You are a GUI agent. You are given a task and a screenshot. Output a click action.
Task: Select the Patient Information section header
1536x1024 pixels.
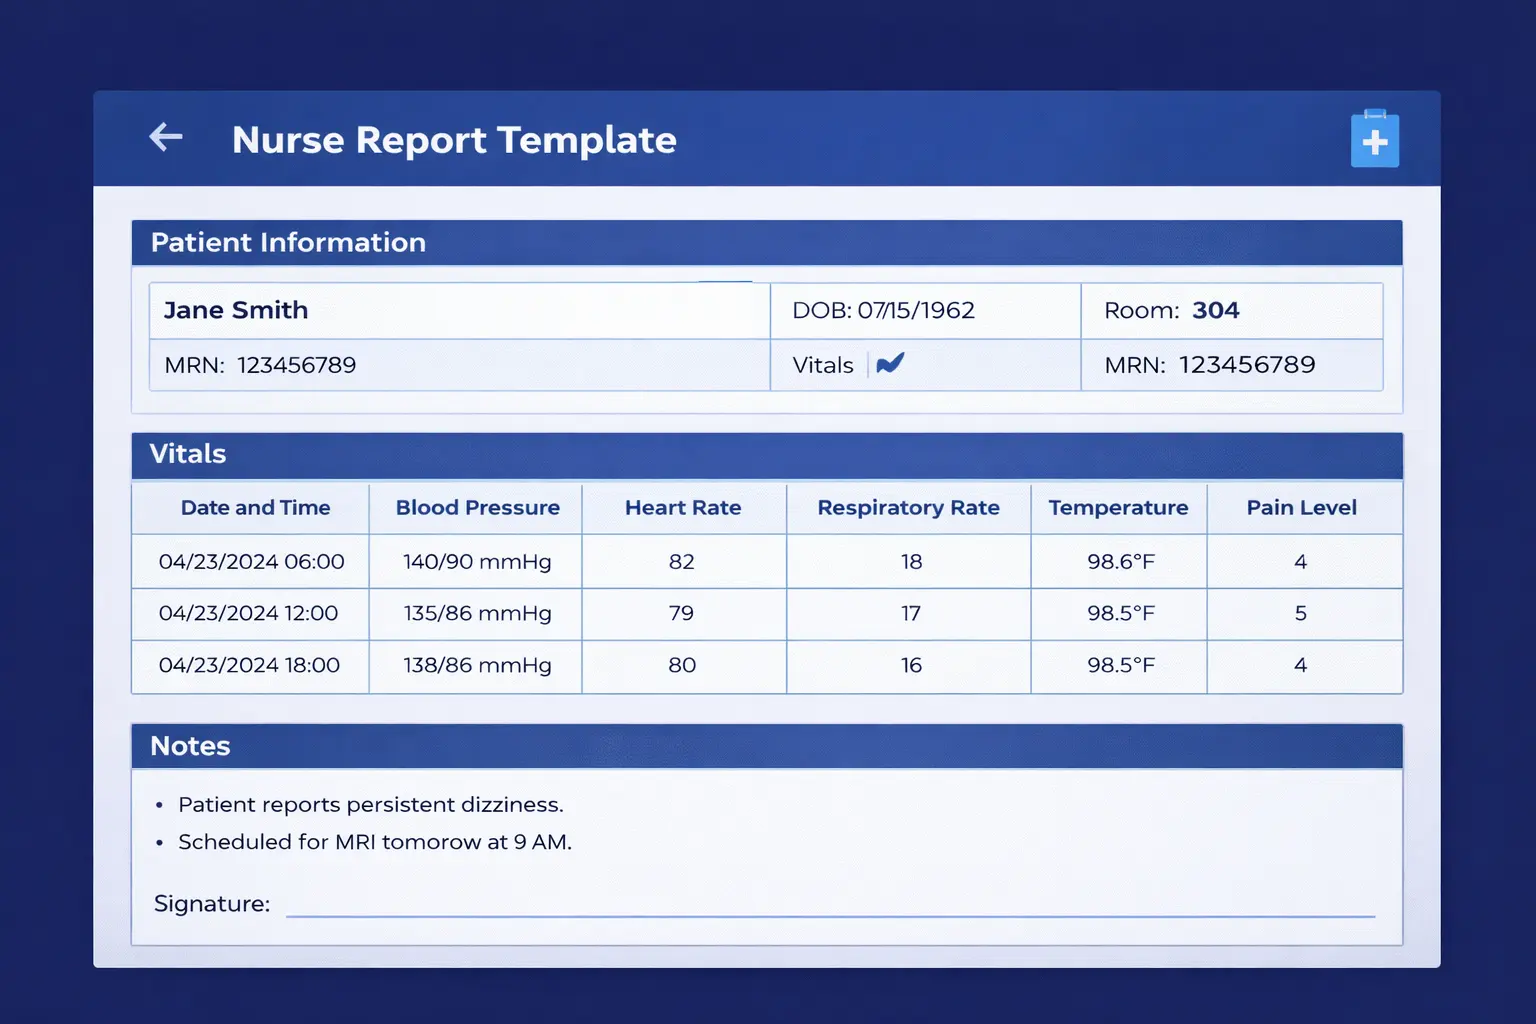(x=288, y=243)
